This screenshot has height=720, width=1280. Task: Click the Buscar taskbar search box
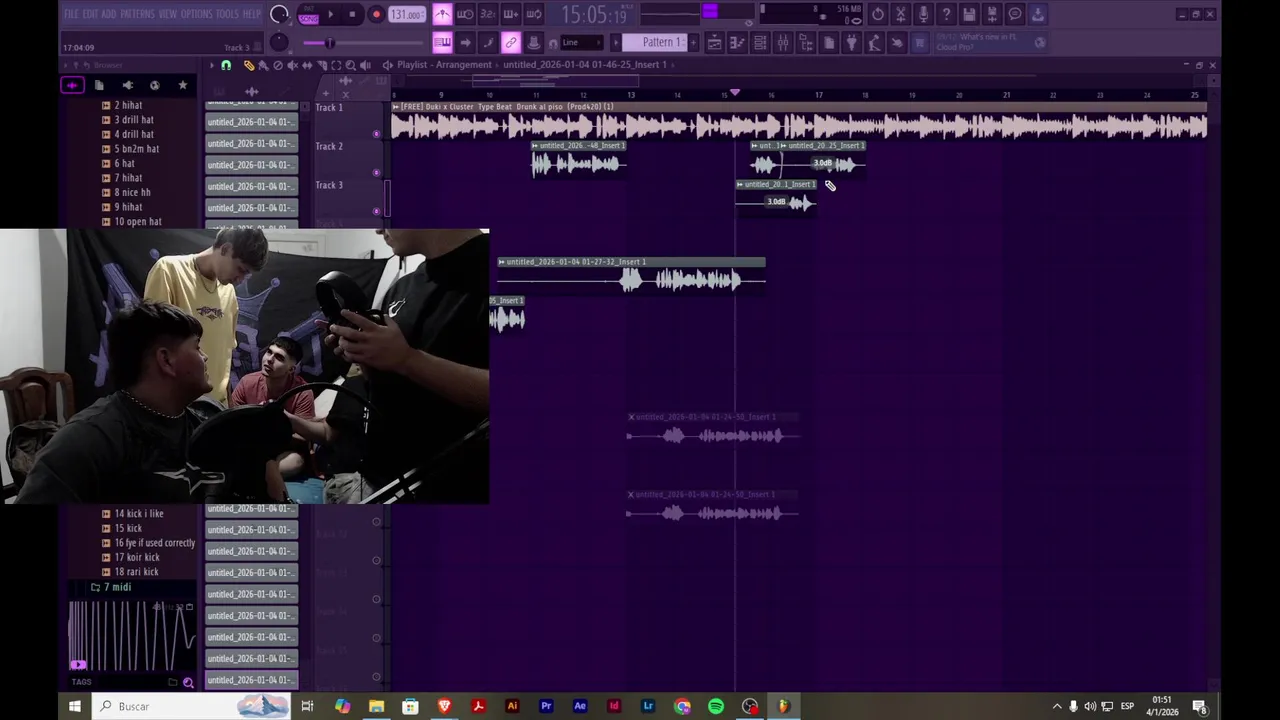click(192, 706)
